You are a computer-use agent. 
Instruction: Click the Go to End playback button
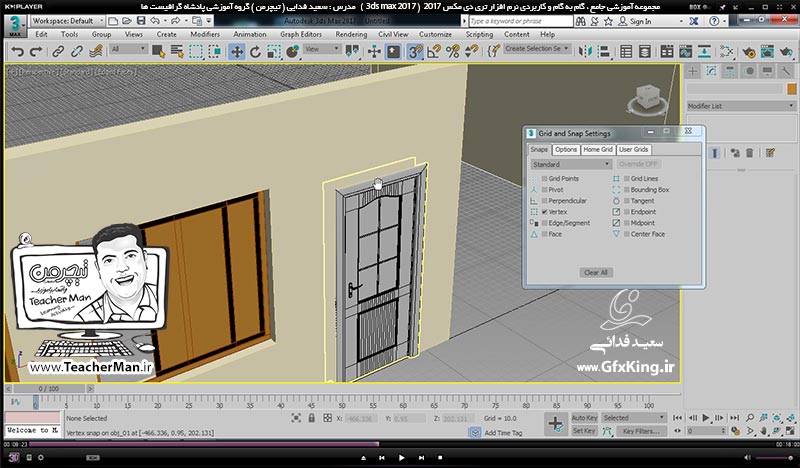click(734, 417)
